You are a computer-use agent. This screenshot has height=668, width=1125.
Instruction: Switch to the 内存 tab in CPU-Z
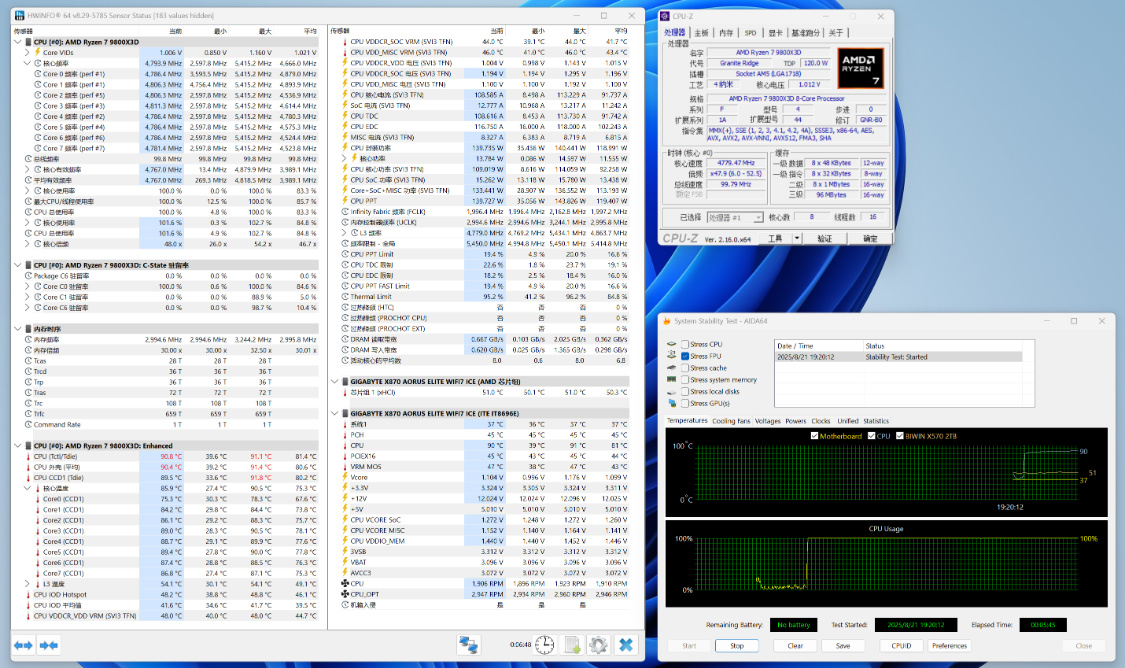(726, 33)
